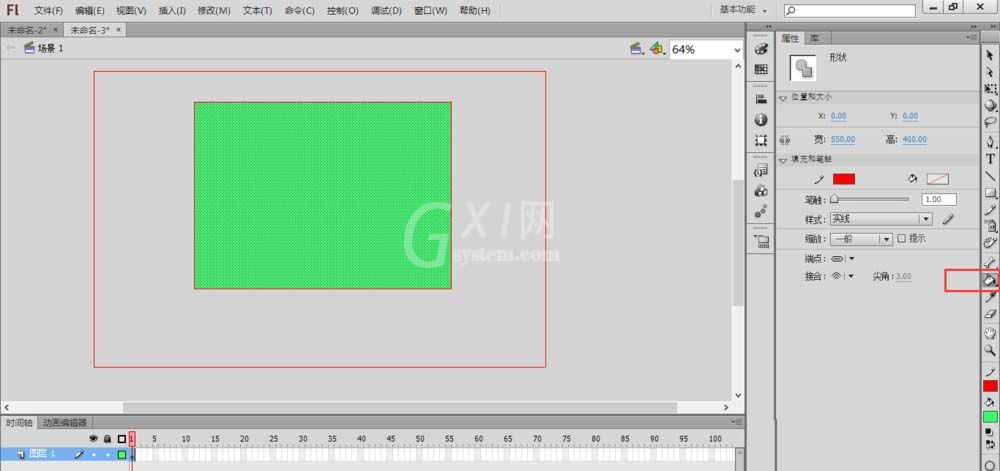The width and height of the screenshot is (1000, 471).
Task: Select the Paint Bucket tool
Action: tap(990, 280)
